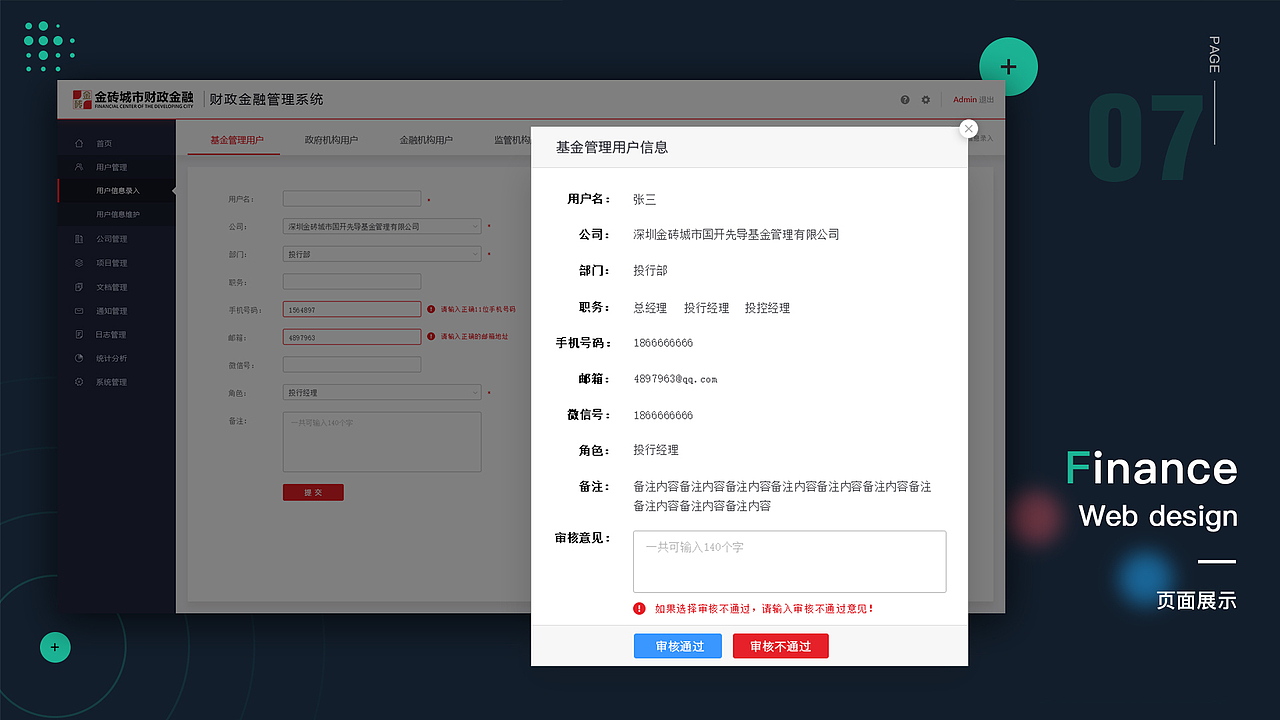
Task: Click the 文档管理 document icon
Action: pos(79,287)
